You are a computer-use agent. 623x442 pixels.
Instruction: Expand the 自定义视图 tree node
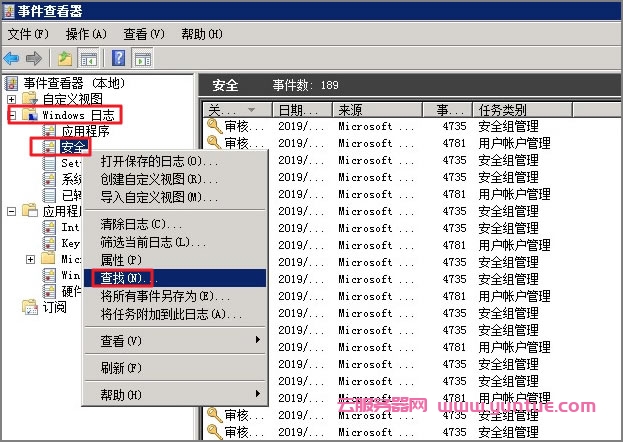pos(11,99)
